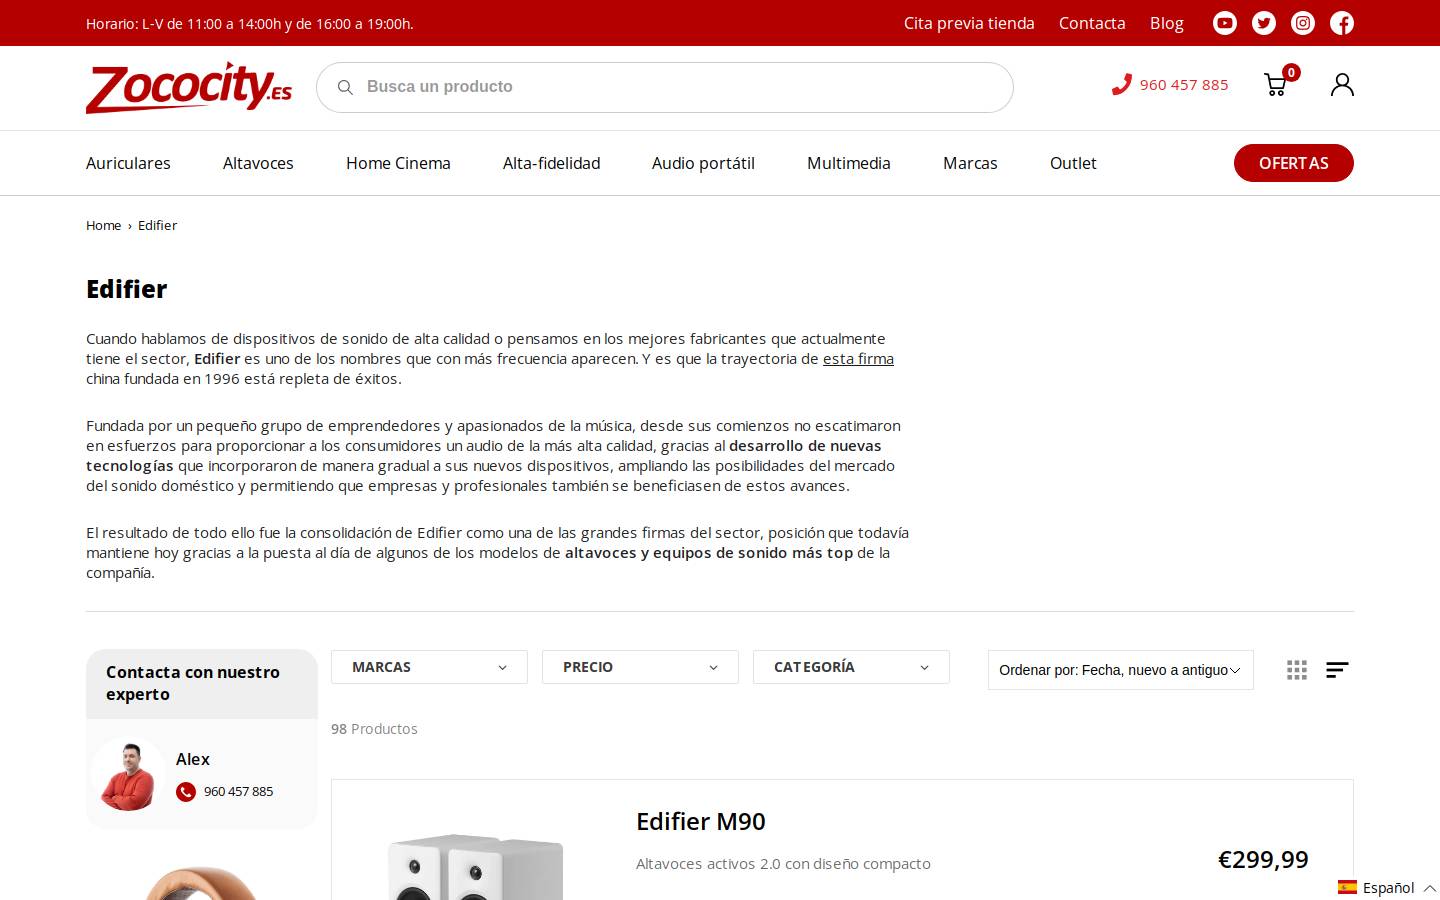Click the Edifier M90 speaker image
1440x900 pixels.
pyautogui.click(x=476, y=866)
